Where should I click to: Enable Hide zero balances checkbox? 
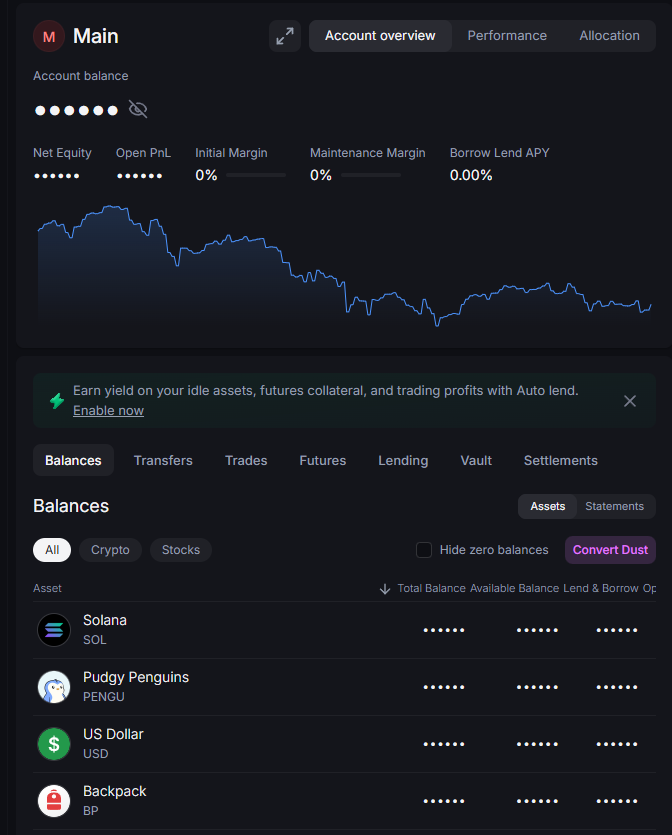tap(424, 550)
